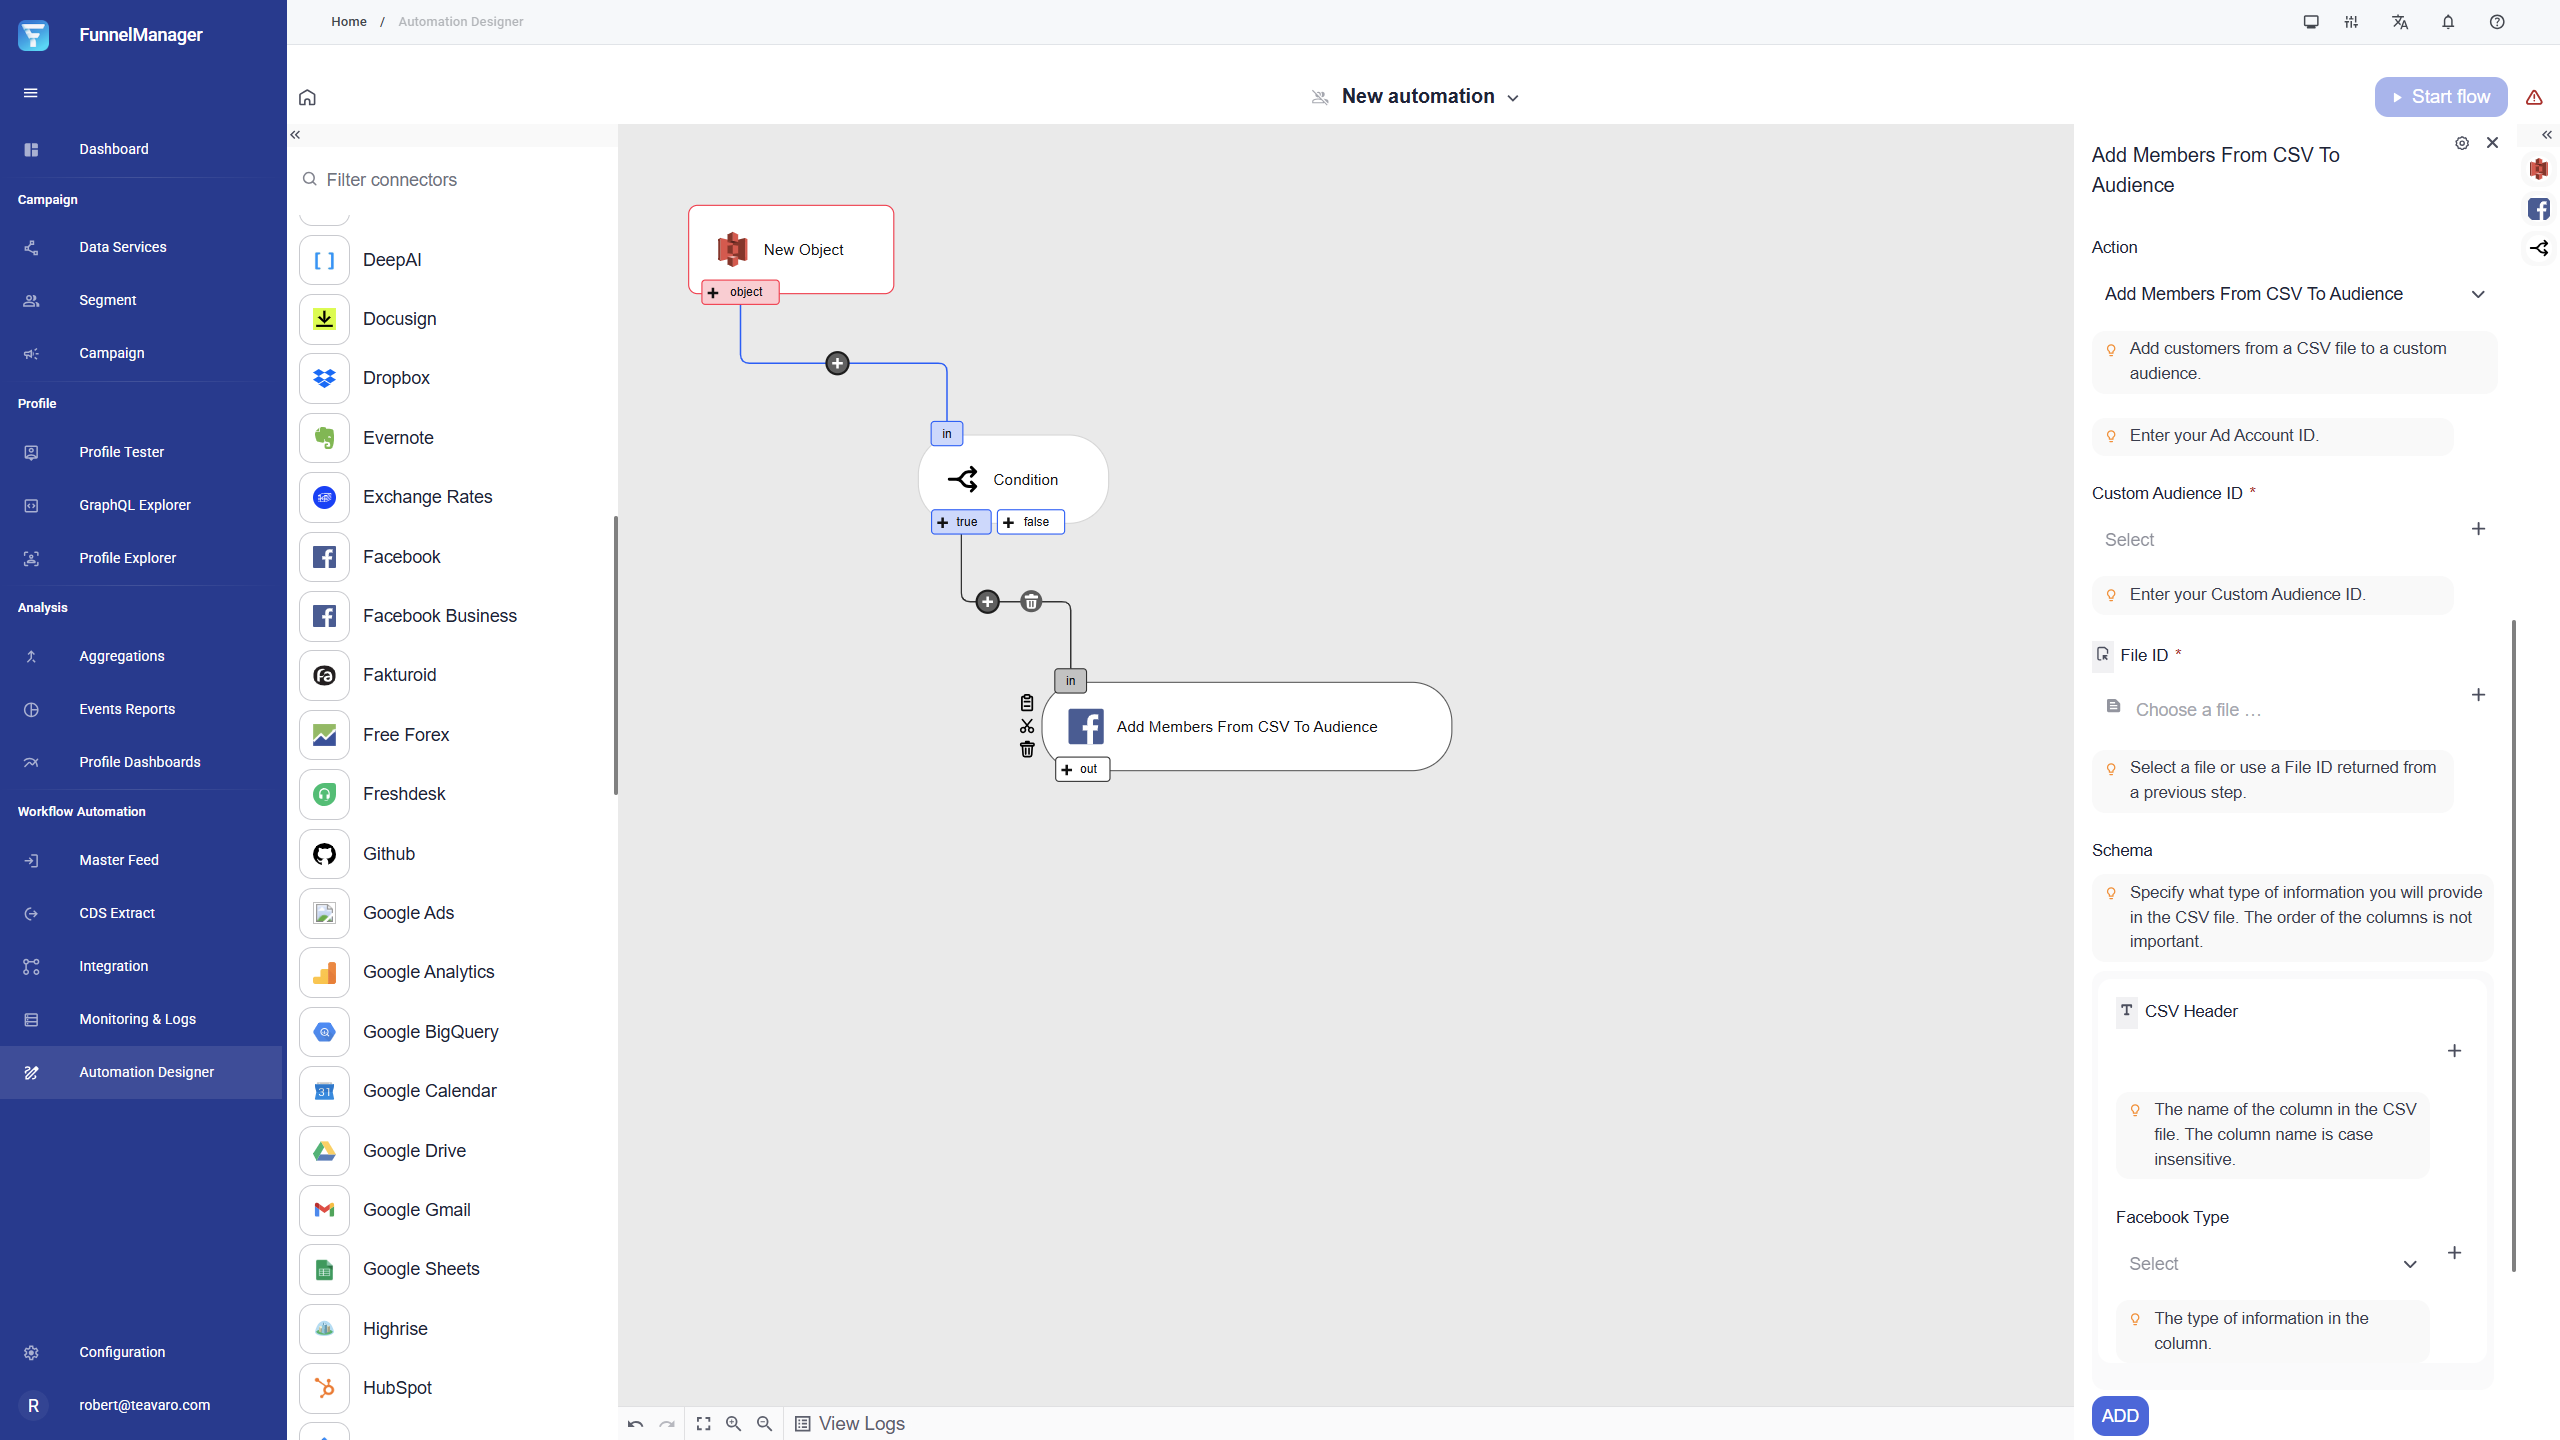This screenshot has height=1440, width=2560.
Task: Zoom in on the canvas
Action: (x=734, y=1423)
